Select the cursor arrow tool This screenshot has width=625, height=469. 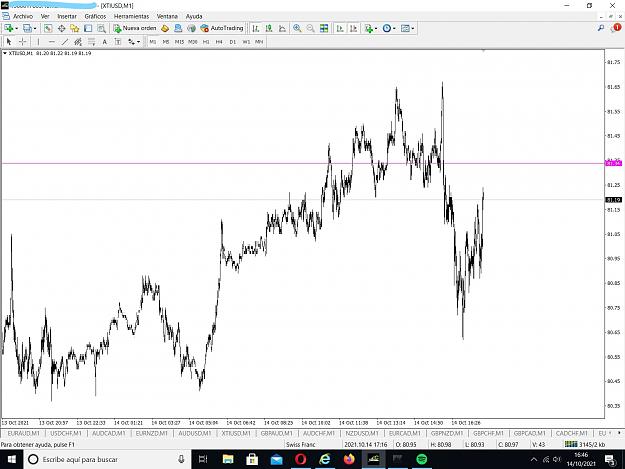9,42
